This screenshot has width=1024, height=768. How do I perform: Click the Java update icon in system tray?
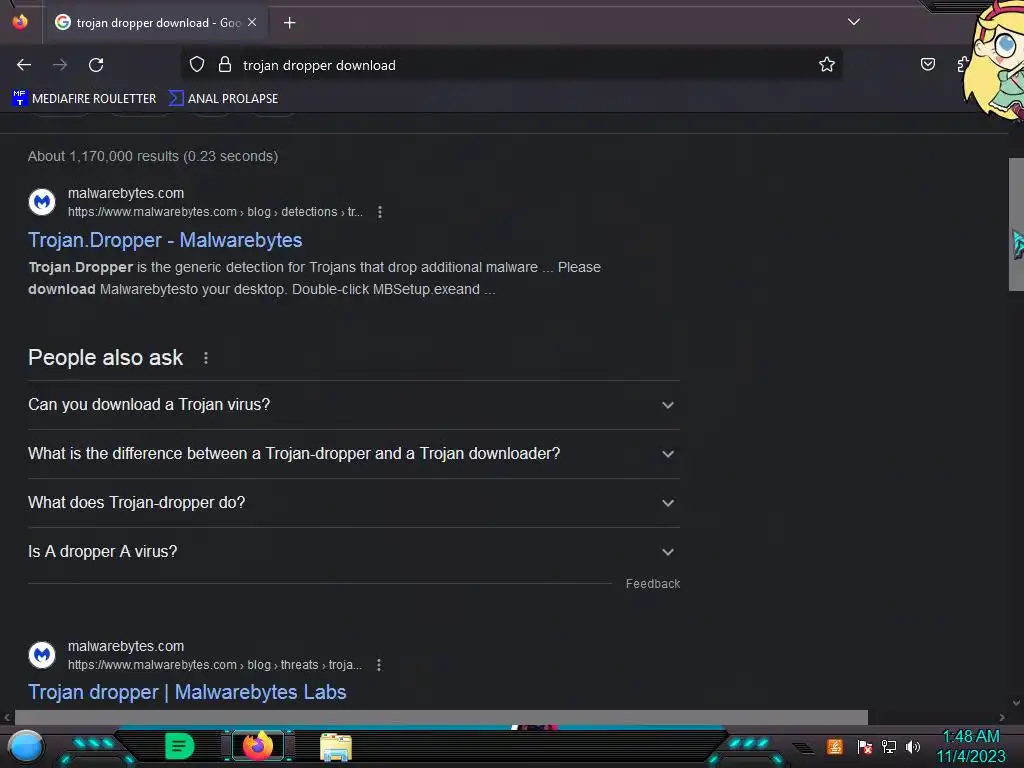click(x=835, y=746)
